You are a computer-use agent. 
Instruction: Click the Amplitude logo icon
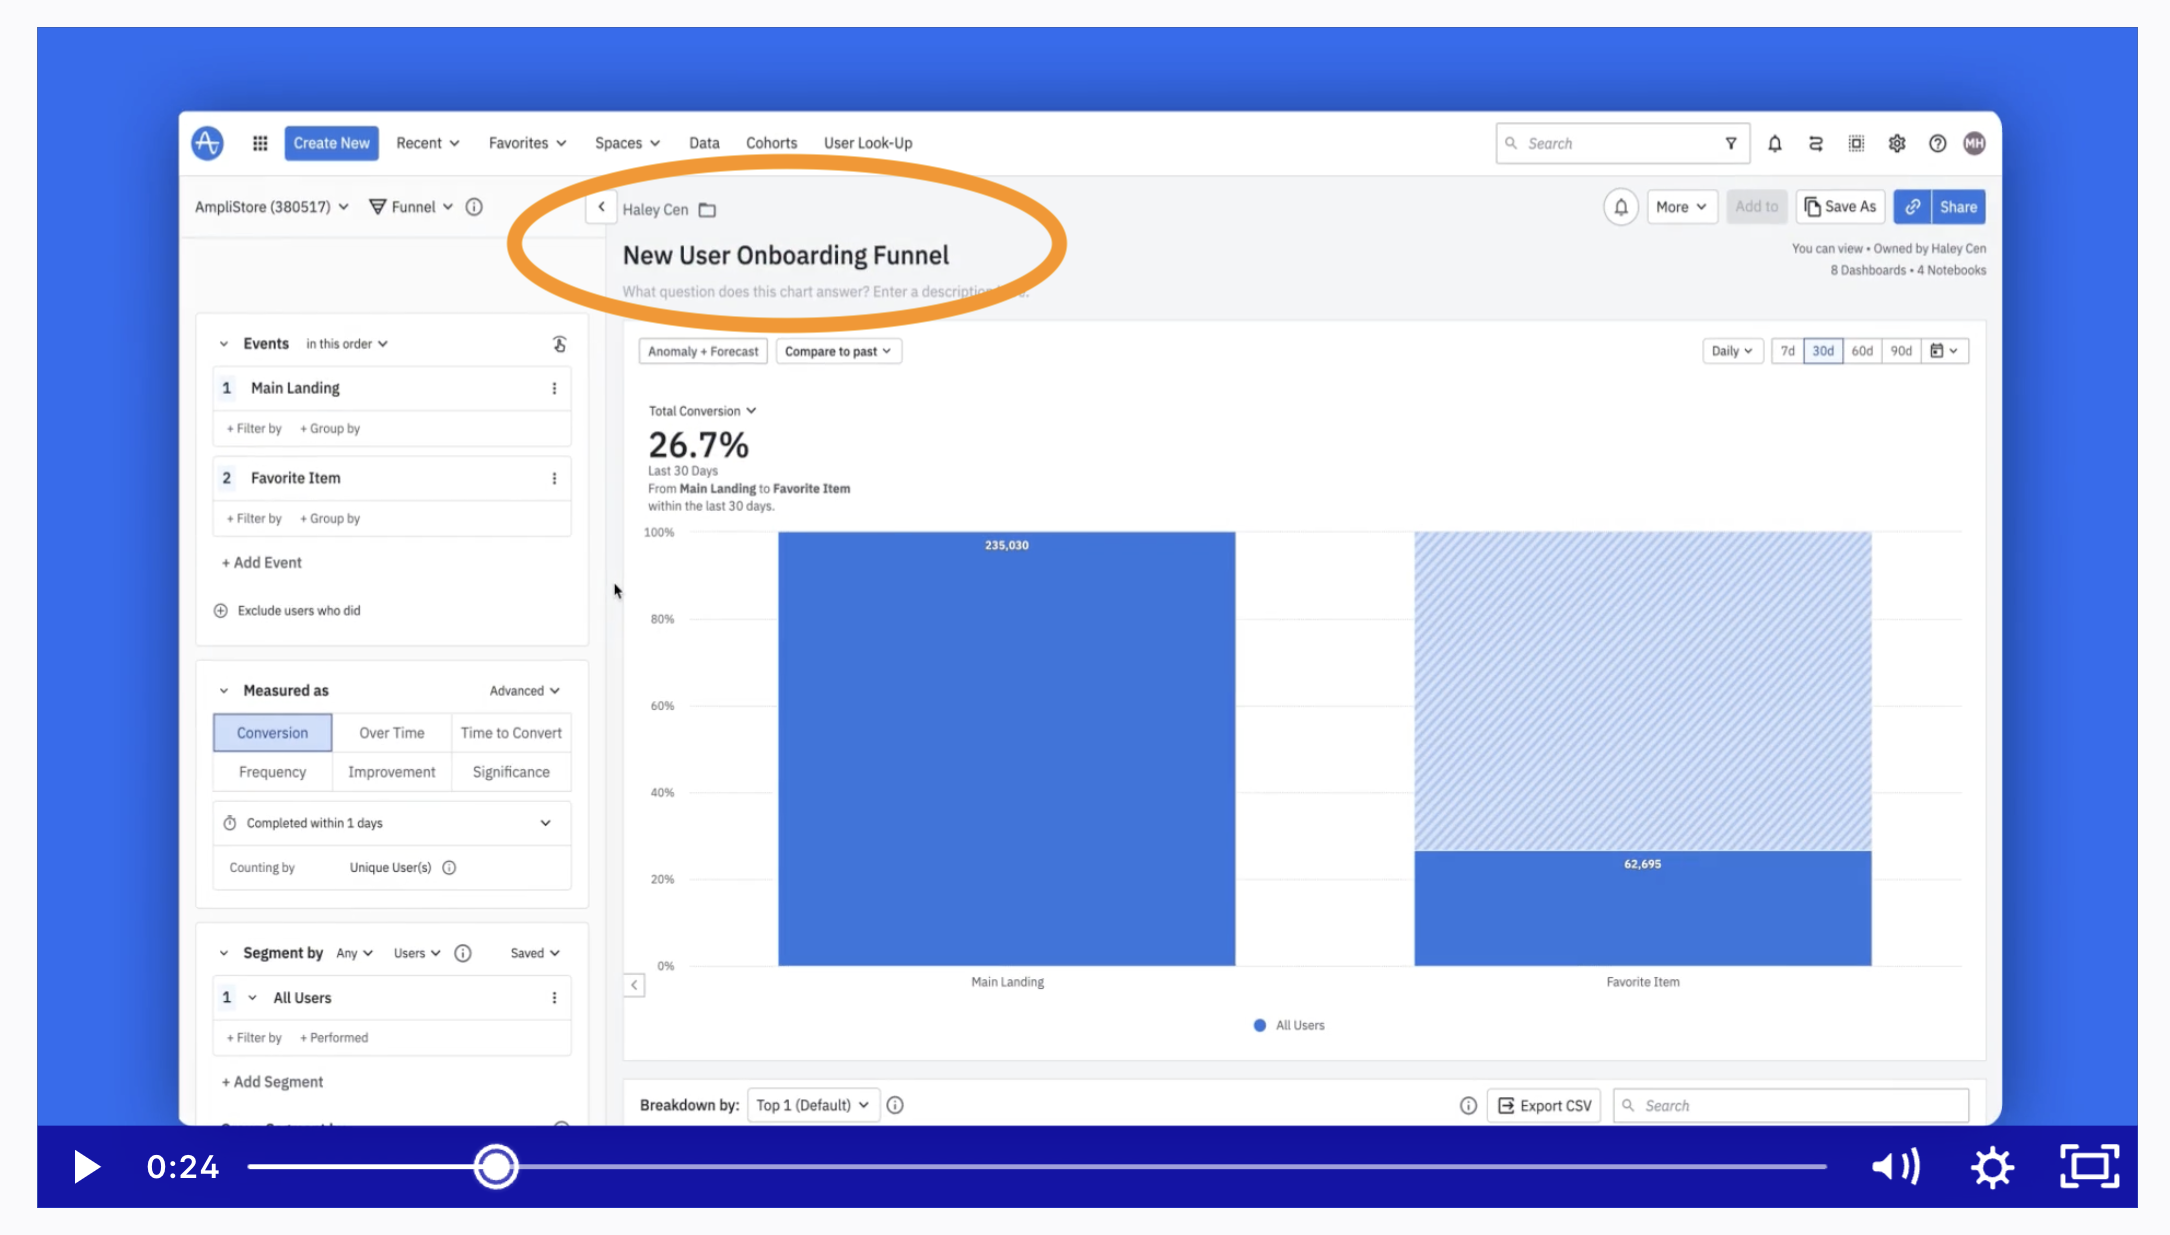[x=207, y=143]
